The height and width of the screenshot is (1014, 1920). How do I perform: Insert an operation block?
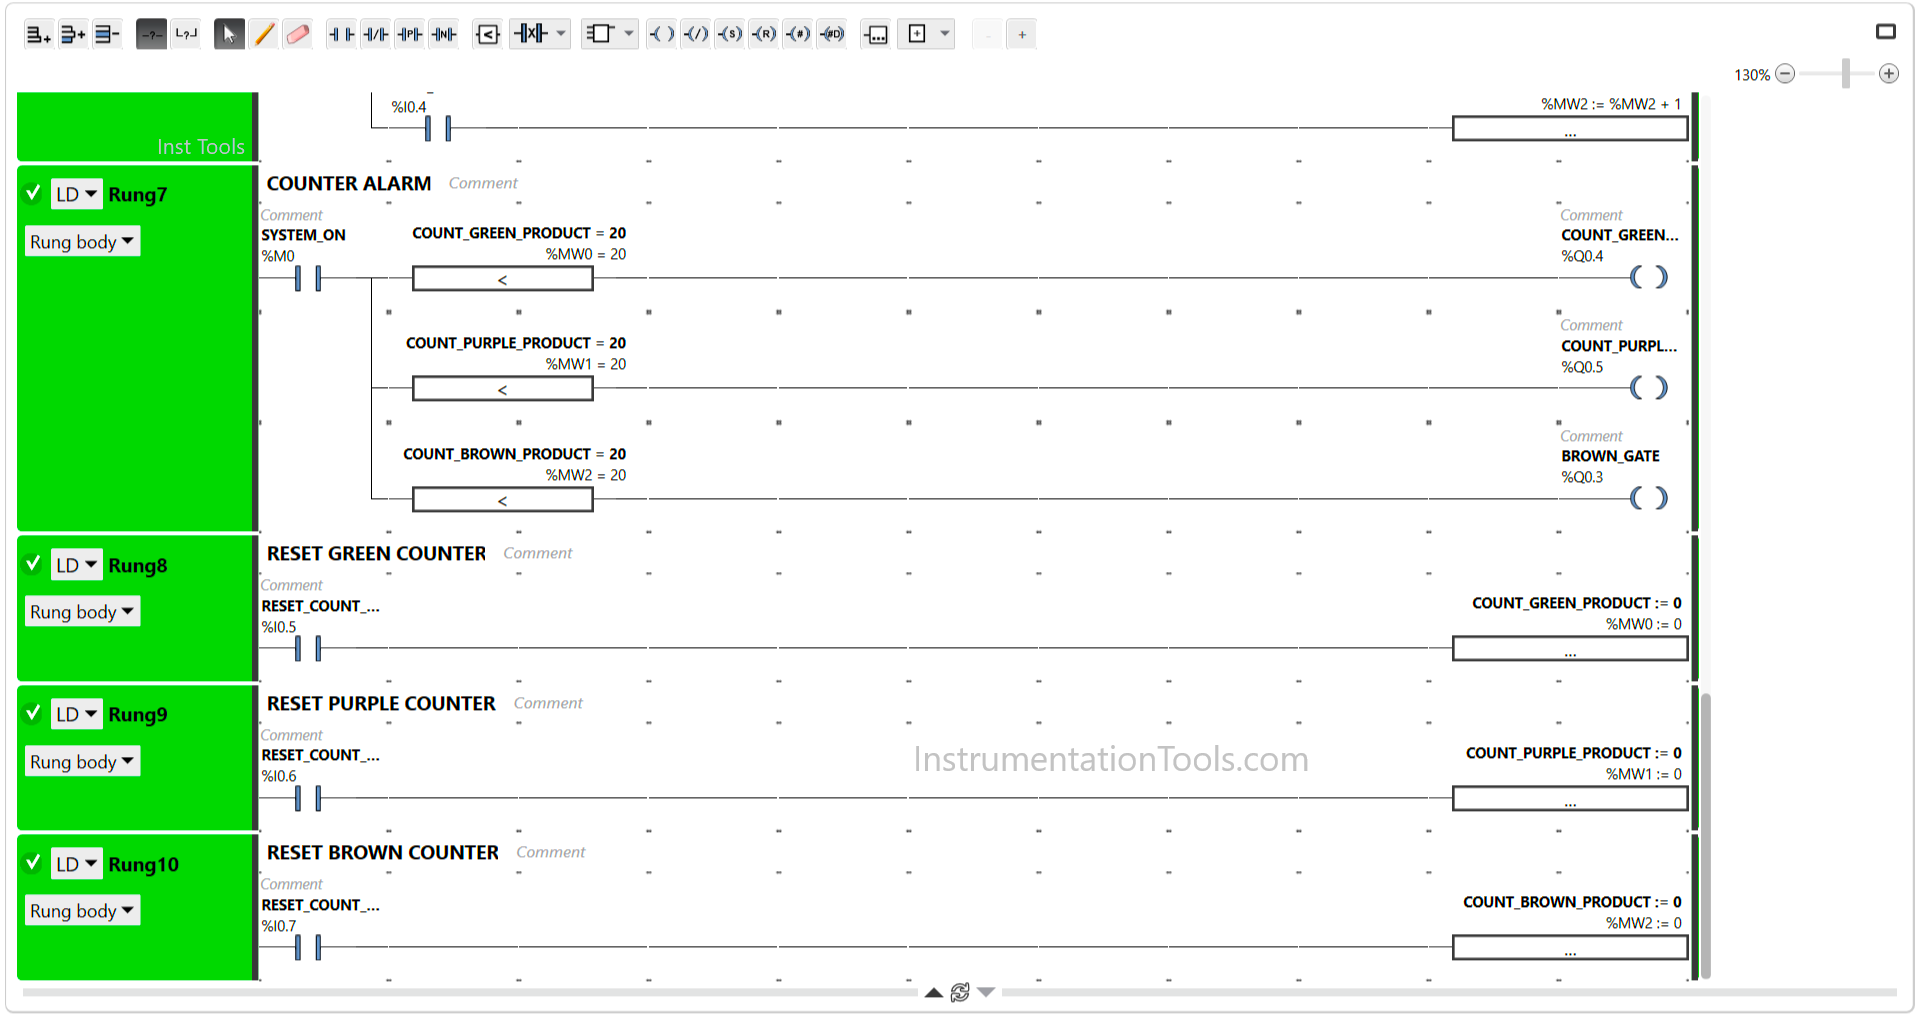(876, 34)
